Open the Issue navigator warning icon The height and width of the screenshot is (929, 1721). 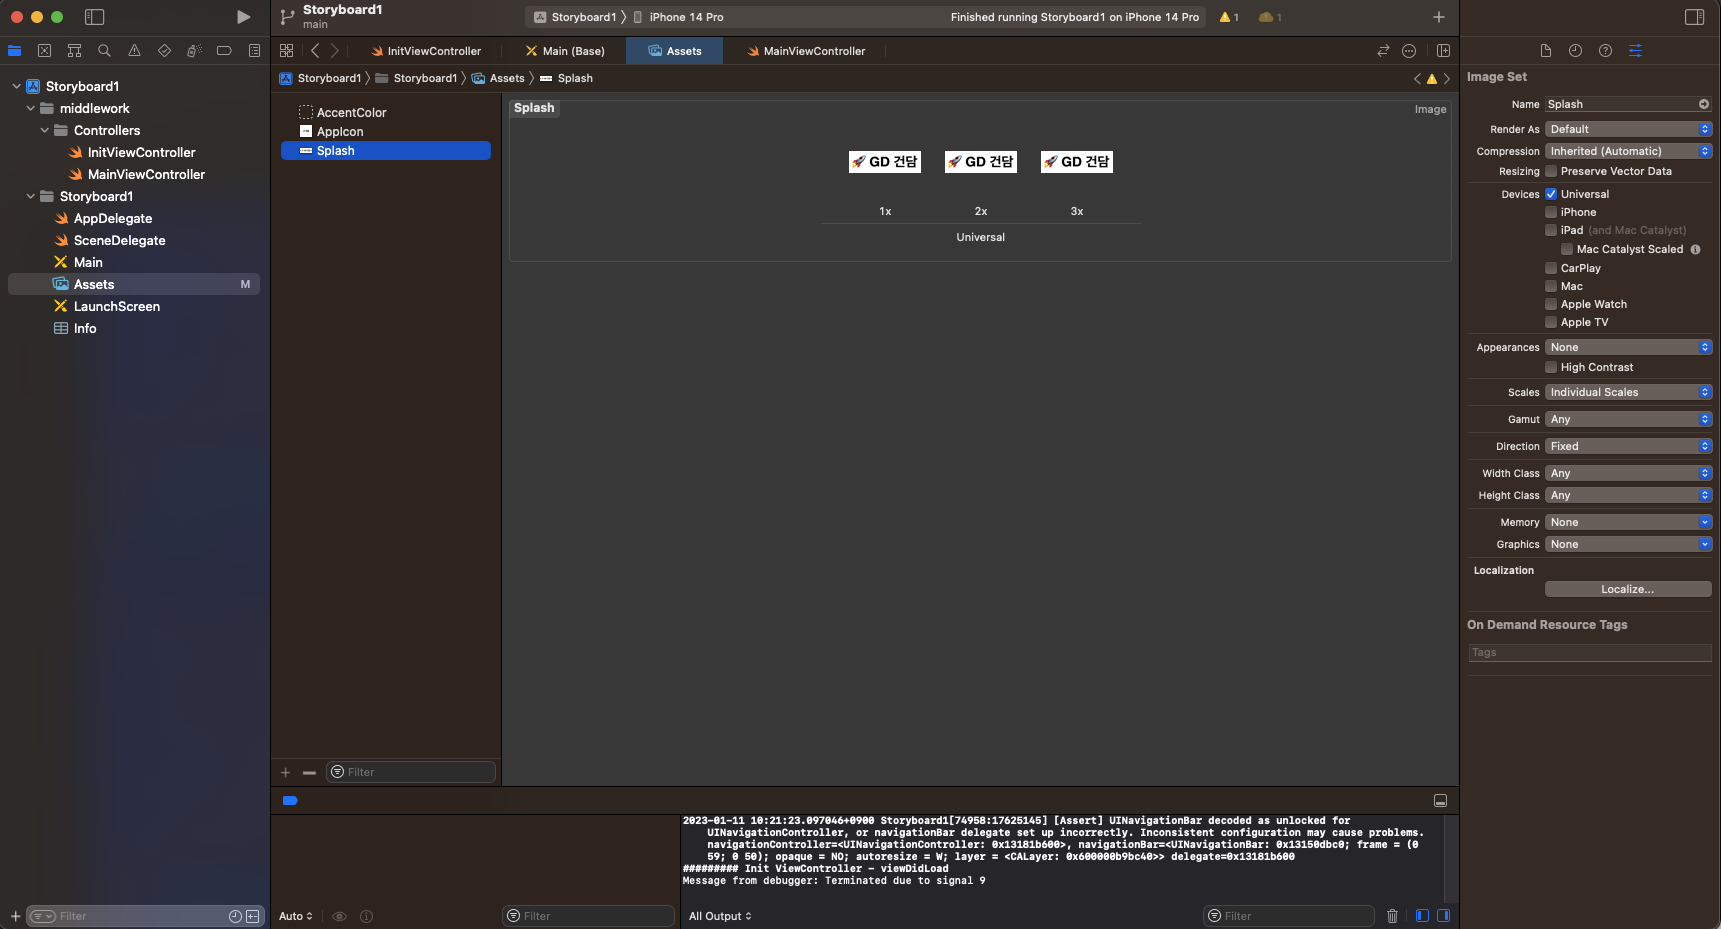point(134,51)
